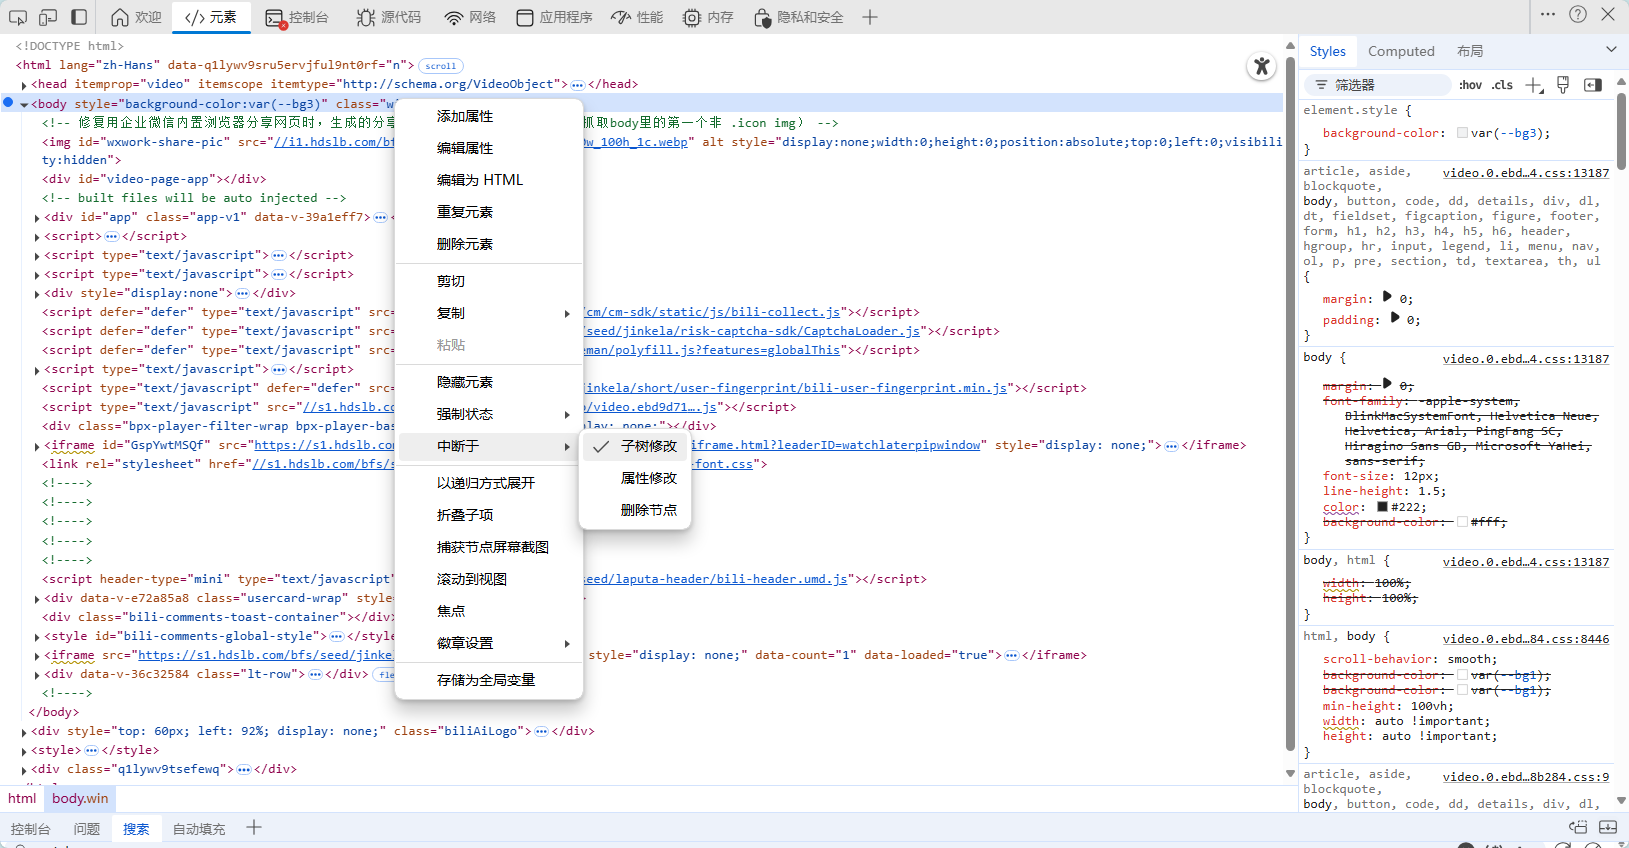Choose 编辑为 HTML menu entry
Viewport: 1629px width, 848px height.
[489, 180]
